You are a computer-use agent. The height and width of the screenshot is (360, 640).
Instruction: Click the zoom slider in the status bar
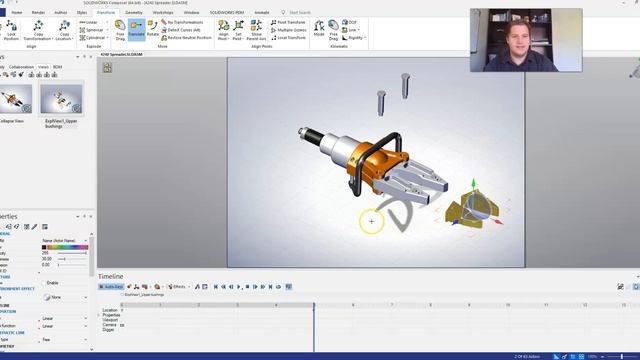tap(621, 356)
